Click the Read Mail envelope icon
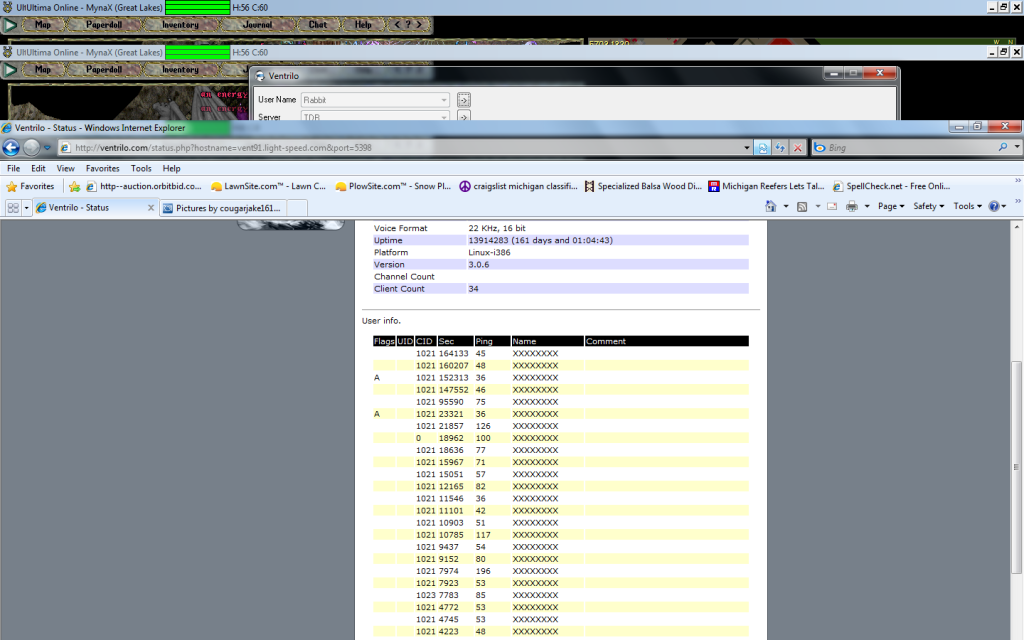Screen dimensions: 1024x640 (832, 206)
